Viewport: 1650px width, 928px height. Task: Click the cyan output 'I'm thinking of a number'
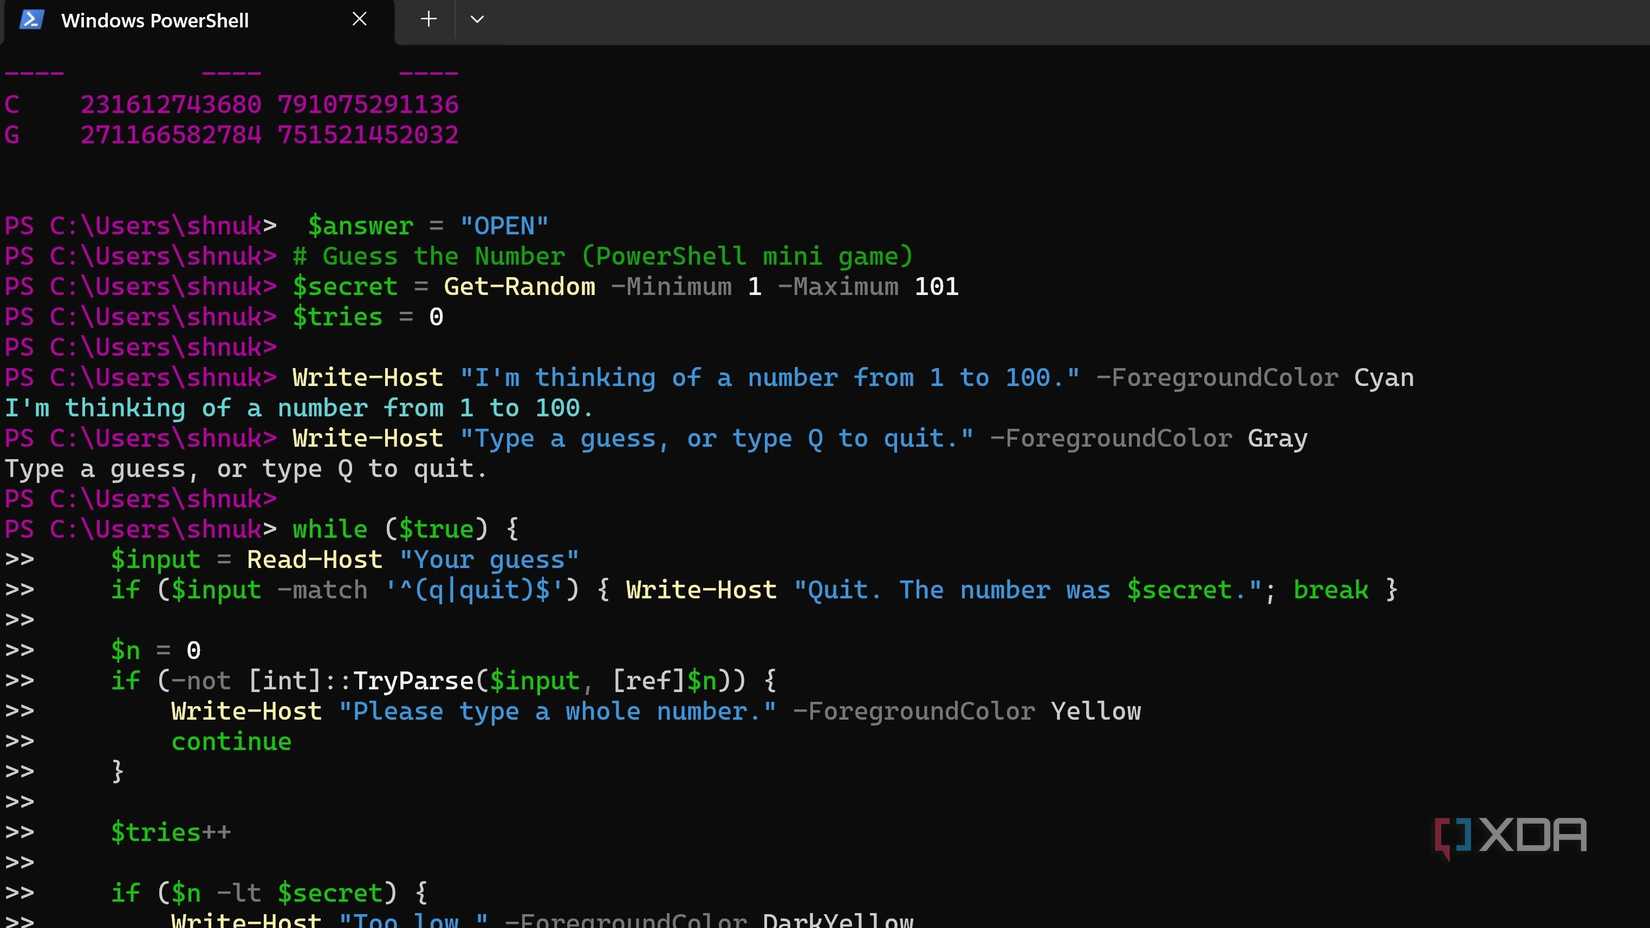click(298, 408)
